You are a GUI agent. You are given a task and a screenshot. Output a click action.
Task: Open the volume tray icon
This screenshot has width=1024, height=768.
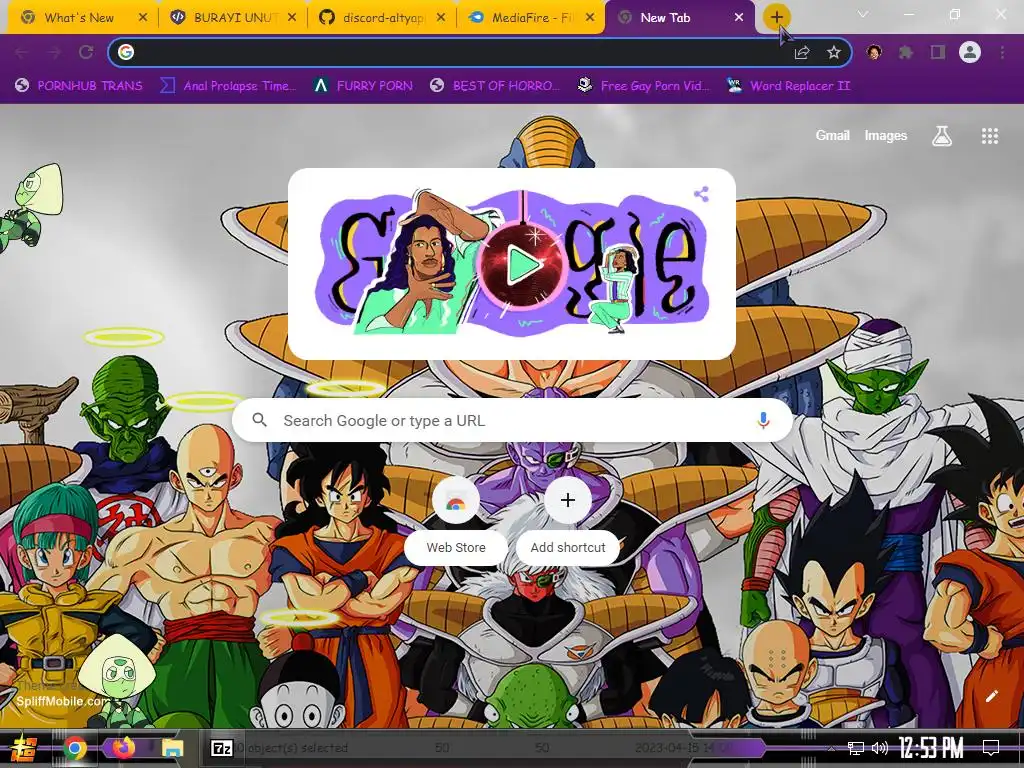pyautogui.click(x=880, y=748)
